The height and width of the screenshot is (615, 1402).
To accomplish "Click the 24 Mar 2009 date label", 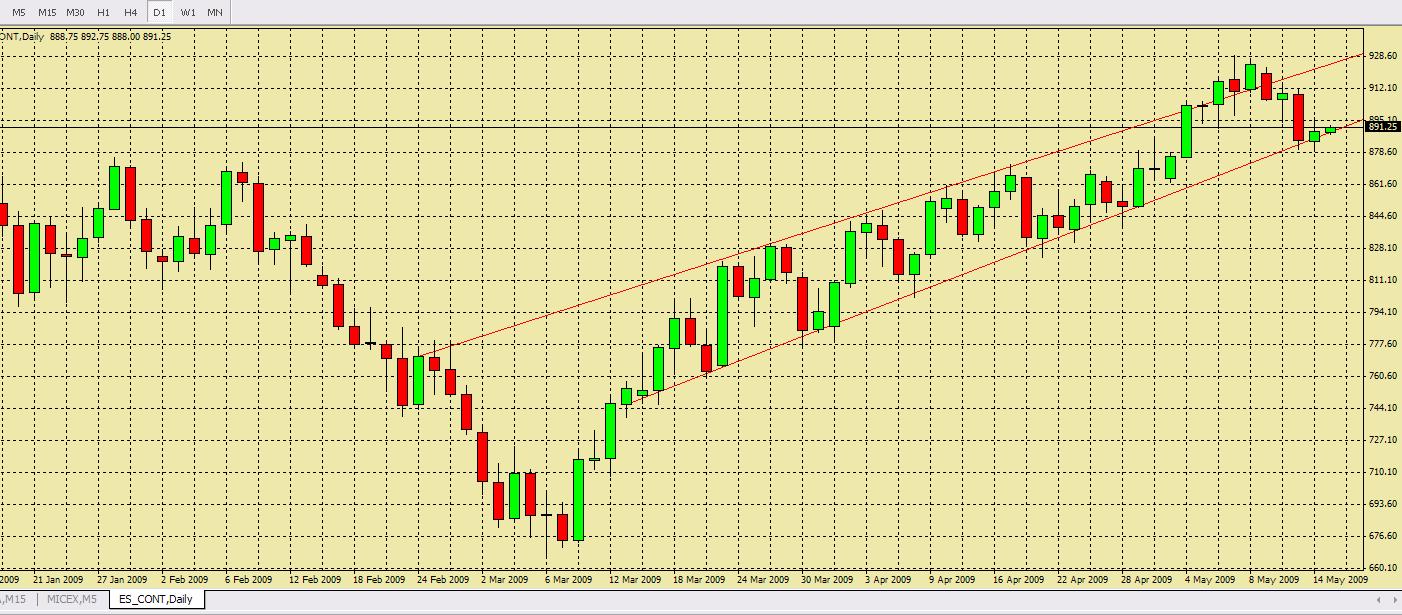I will (x=763, y=579).
